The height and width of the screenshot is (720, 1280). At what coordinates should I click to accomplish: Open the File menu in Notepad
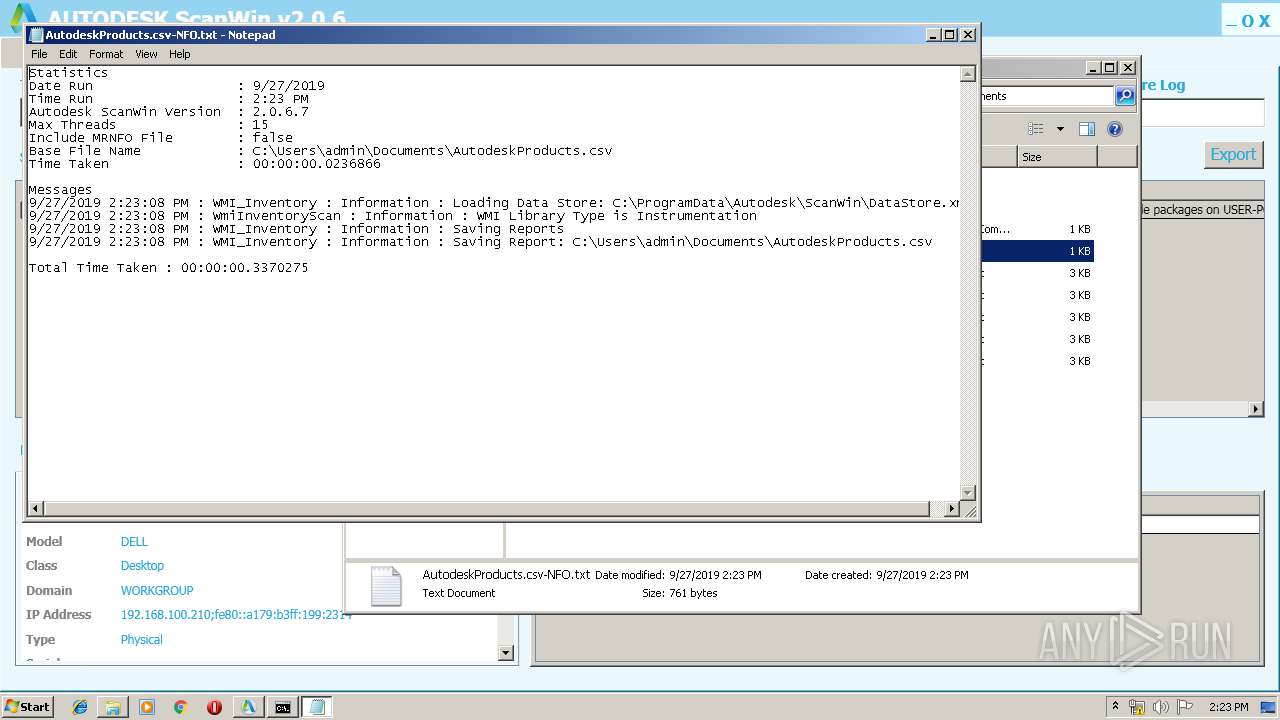(x=39, y=54)
